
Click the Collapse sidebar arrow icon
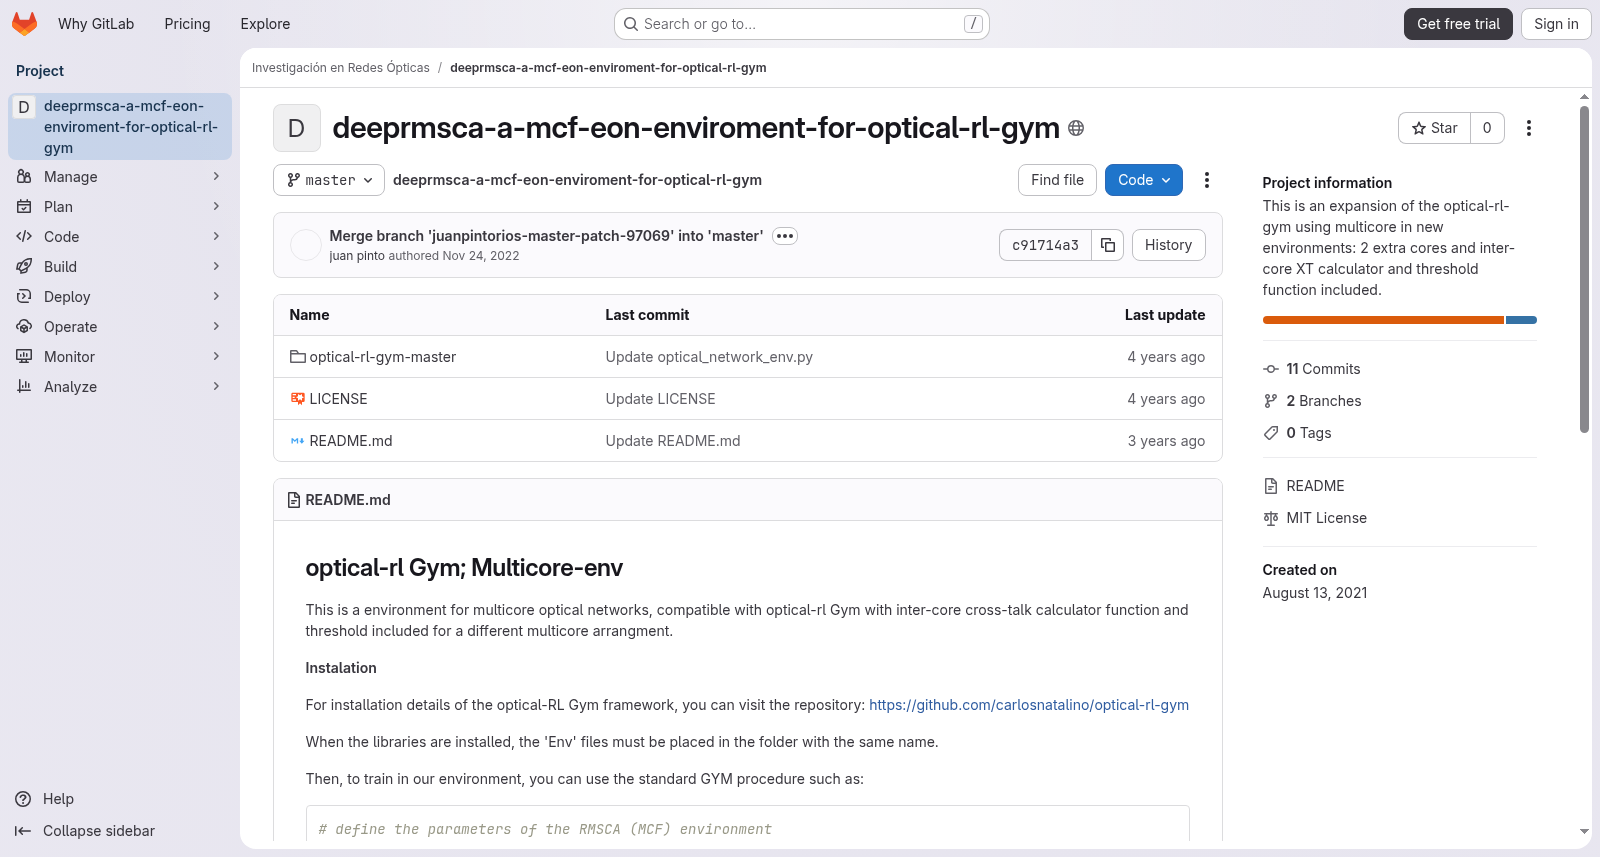click(23, 831)
